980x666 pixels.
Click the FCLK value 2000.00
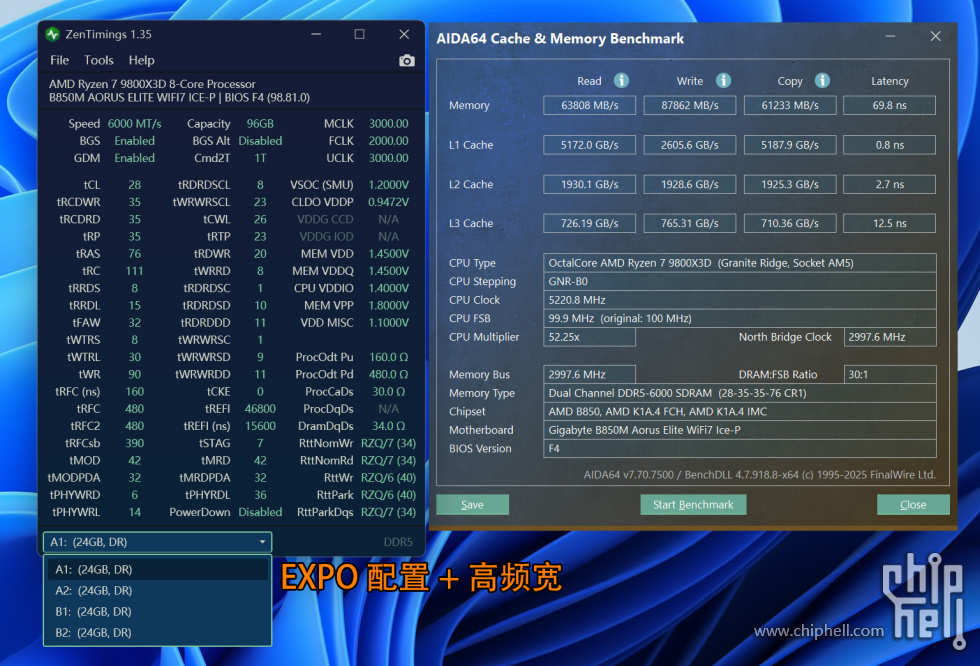point(389,141)
